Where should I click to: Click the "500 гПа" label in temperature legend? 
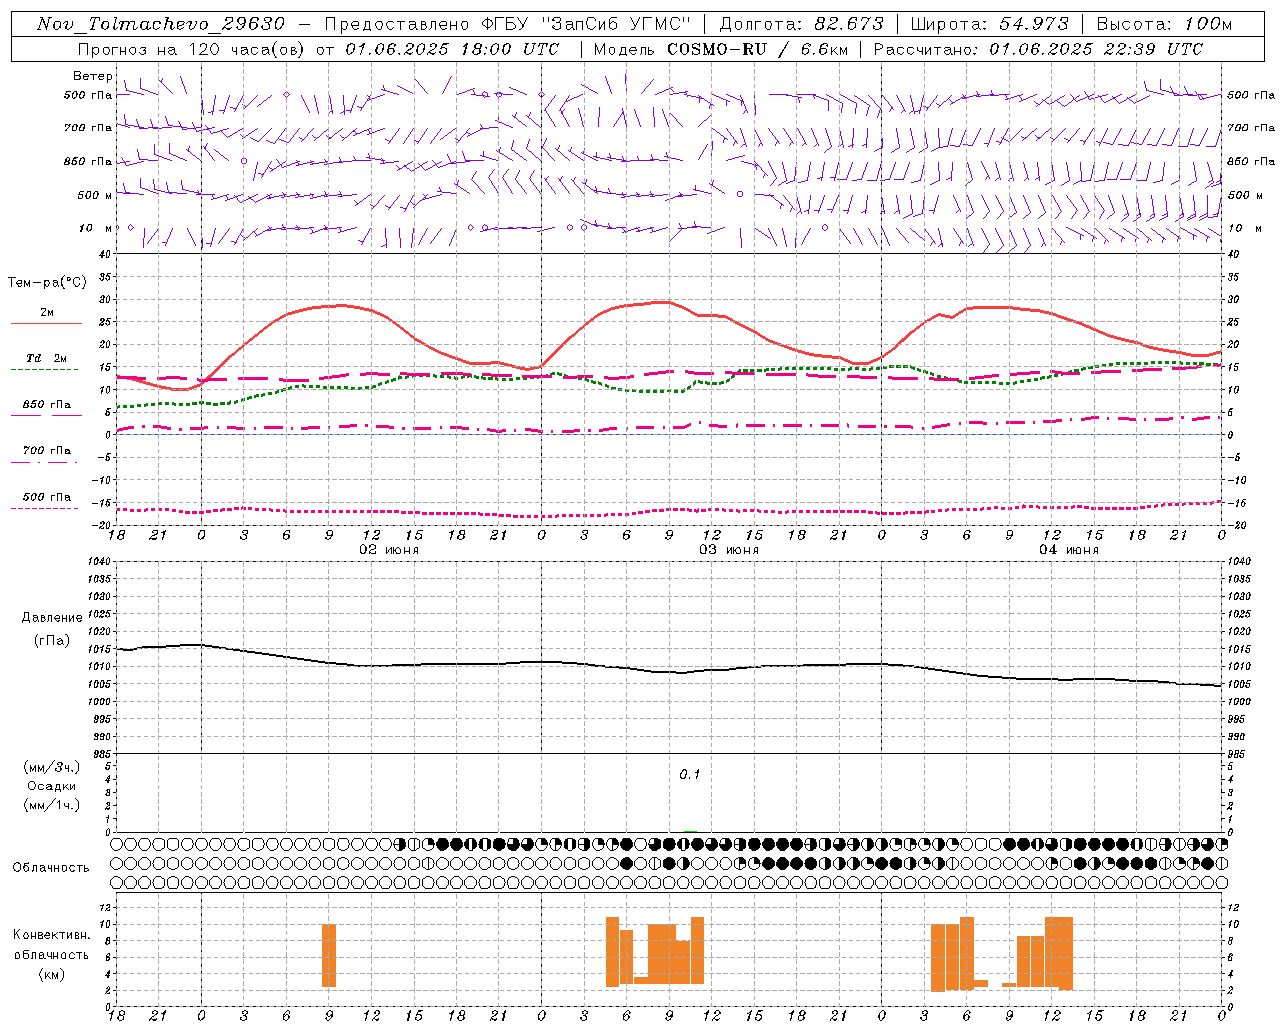point(47,497)
